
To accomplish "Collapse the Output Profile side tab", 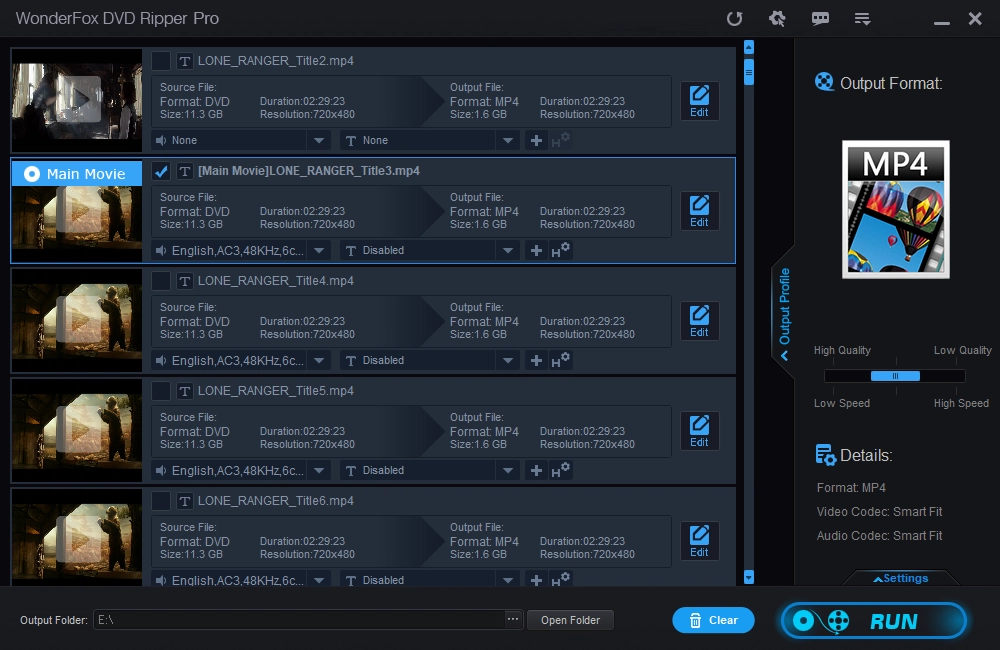I will pos(785,310).
